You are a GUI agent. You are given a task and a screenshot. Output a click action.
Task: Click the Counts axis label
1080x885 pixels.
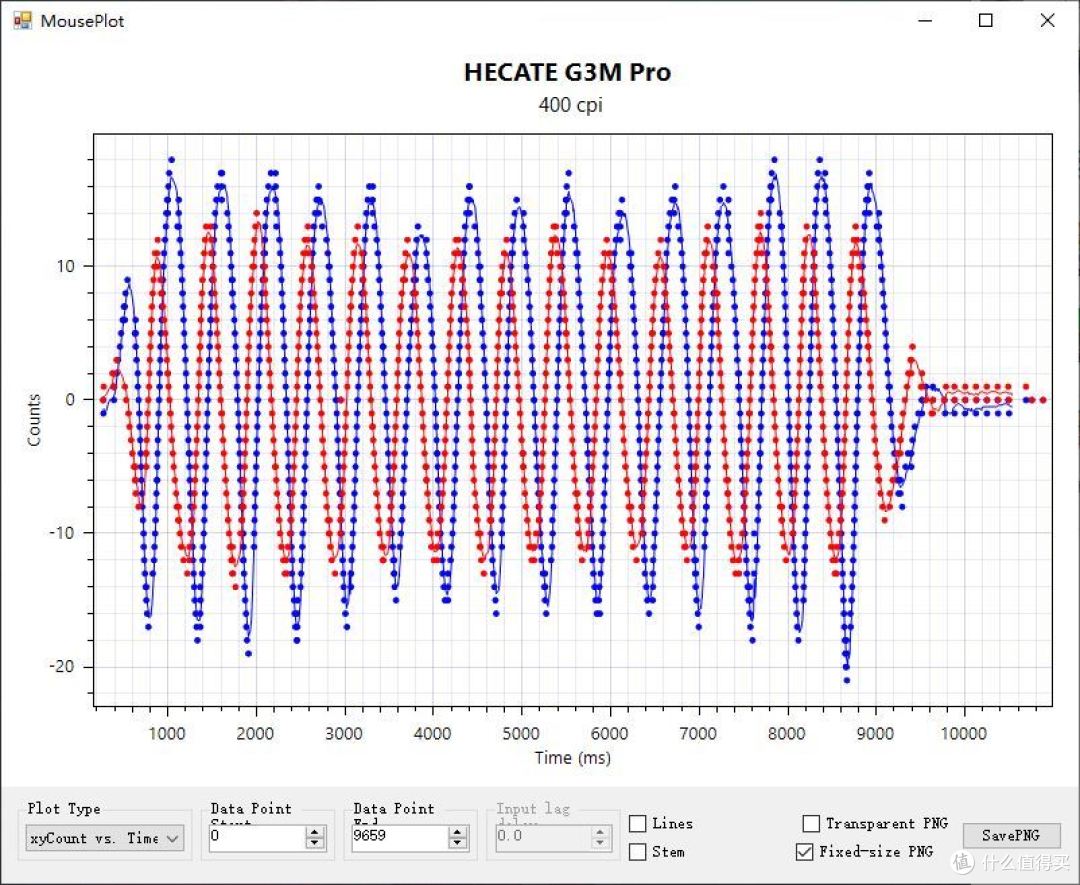pos(34,420)
